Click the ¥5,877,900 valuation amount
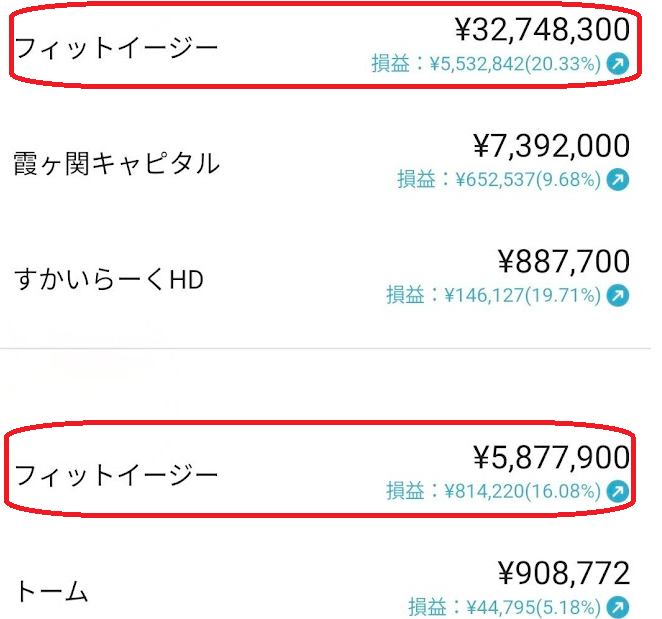Image resolution: width=662 pixels, height=619 pixels. coord(551,457)
